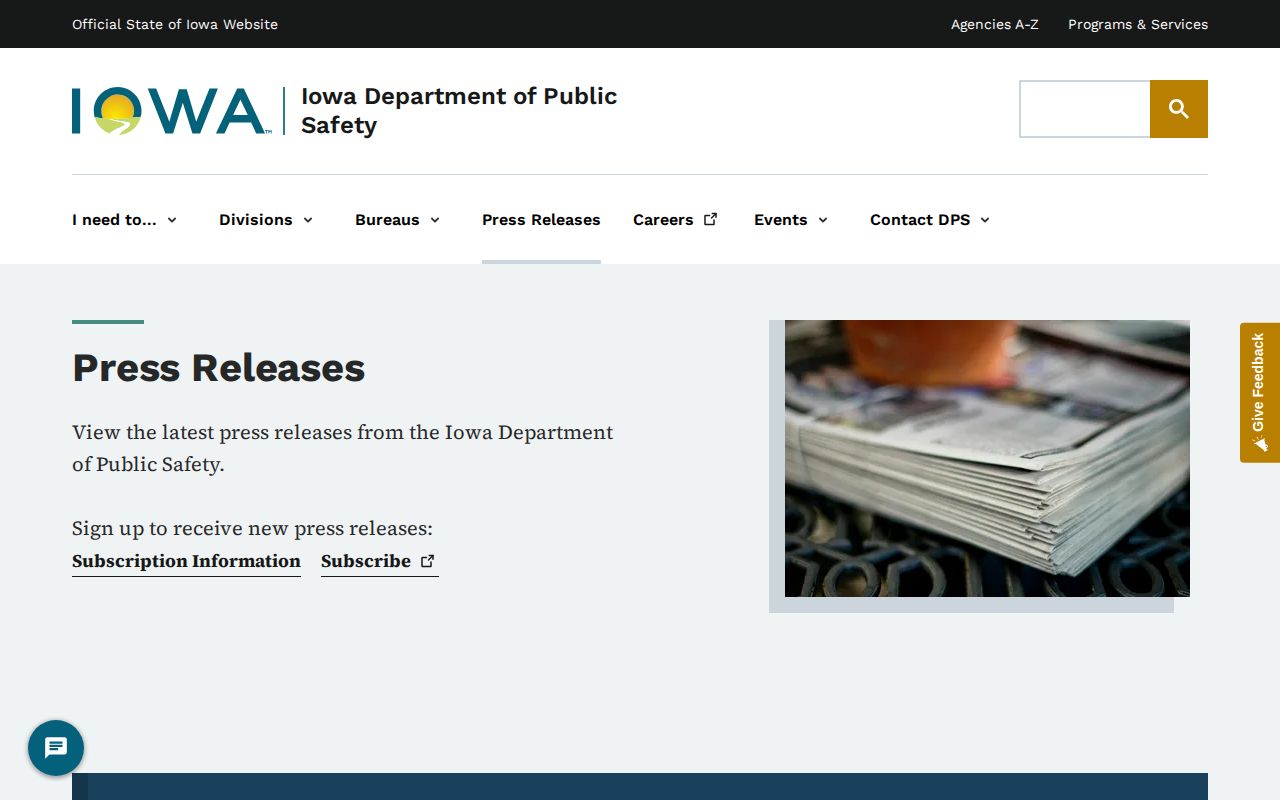Open the chat bubble widget
The width and height of the screenshot is (1280, 800).
56,748
